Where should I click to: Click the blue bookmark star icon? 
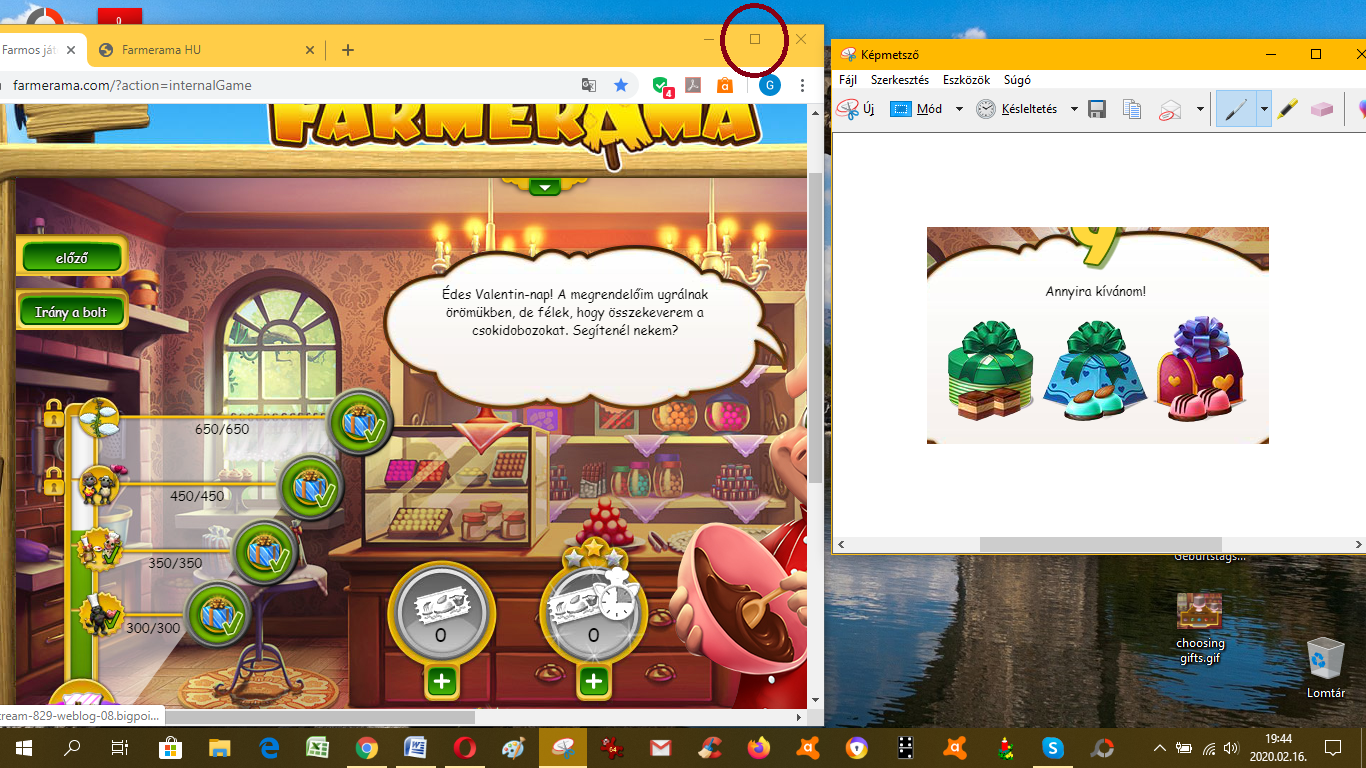tap(621, 86)
